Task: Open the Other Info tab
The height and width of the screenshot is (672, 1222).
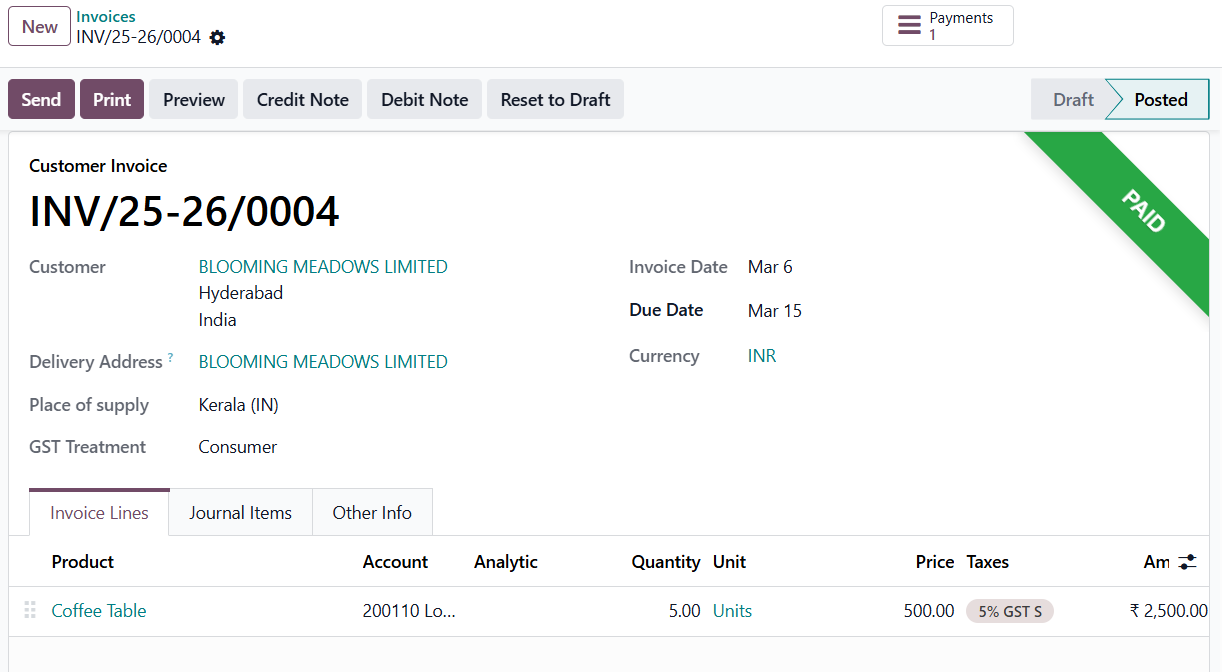Action: 372,512
